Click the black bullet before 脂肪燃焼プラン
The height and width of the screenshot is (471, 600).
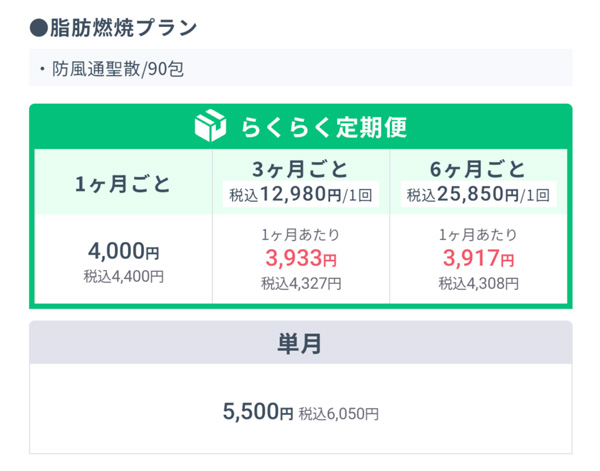tap(39, 27)
